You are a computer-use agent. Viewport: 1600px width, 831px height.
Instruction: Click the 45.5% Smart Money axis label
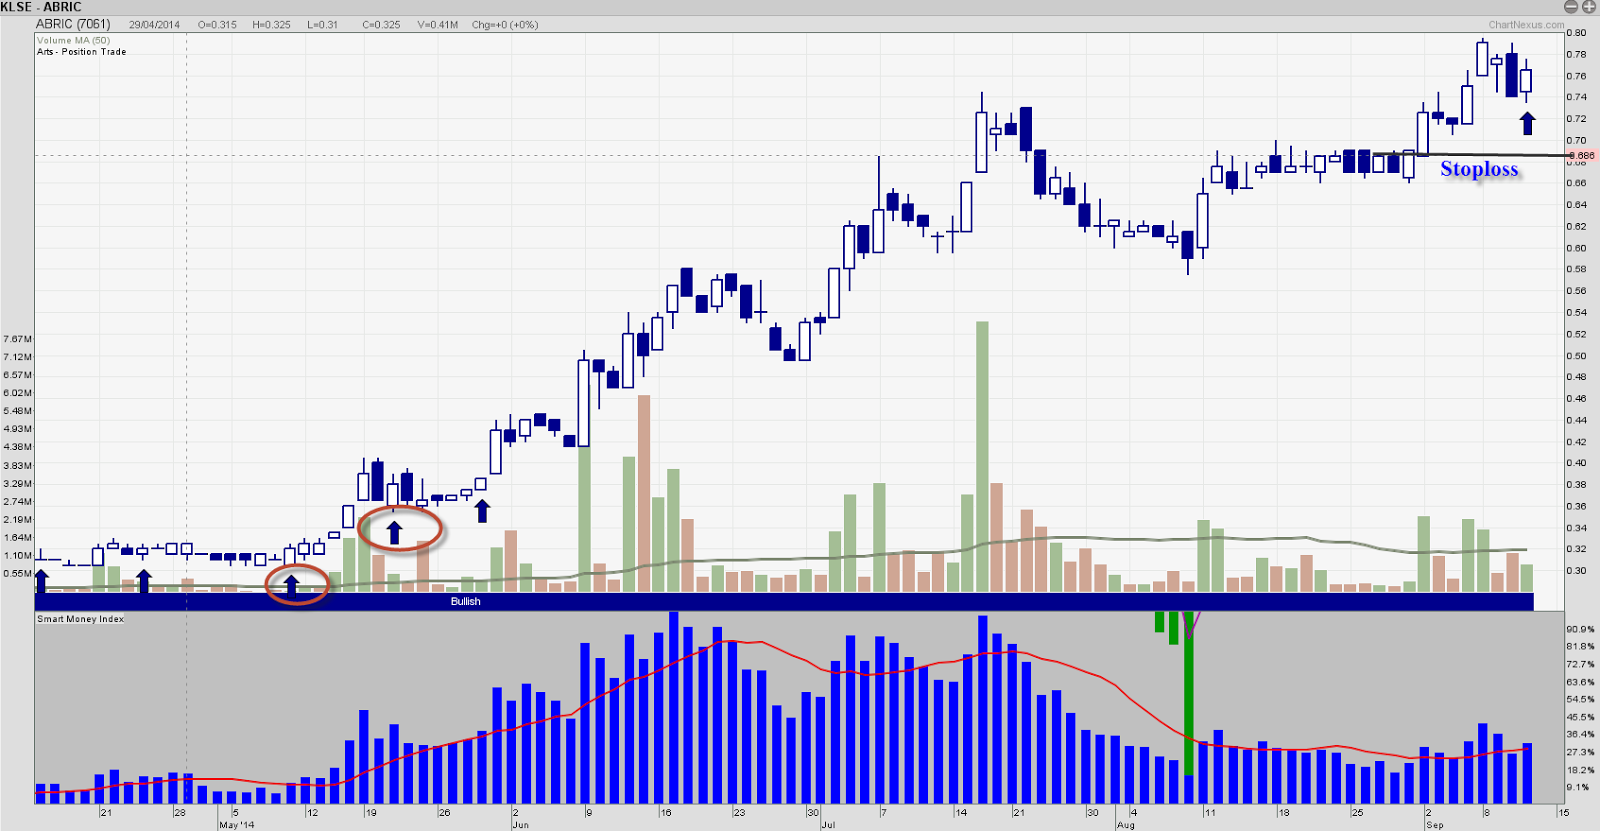1581,717
